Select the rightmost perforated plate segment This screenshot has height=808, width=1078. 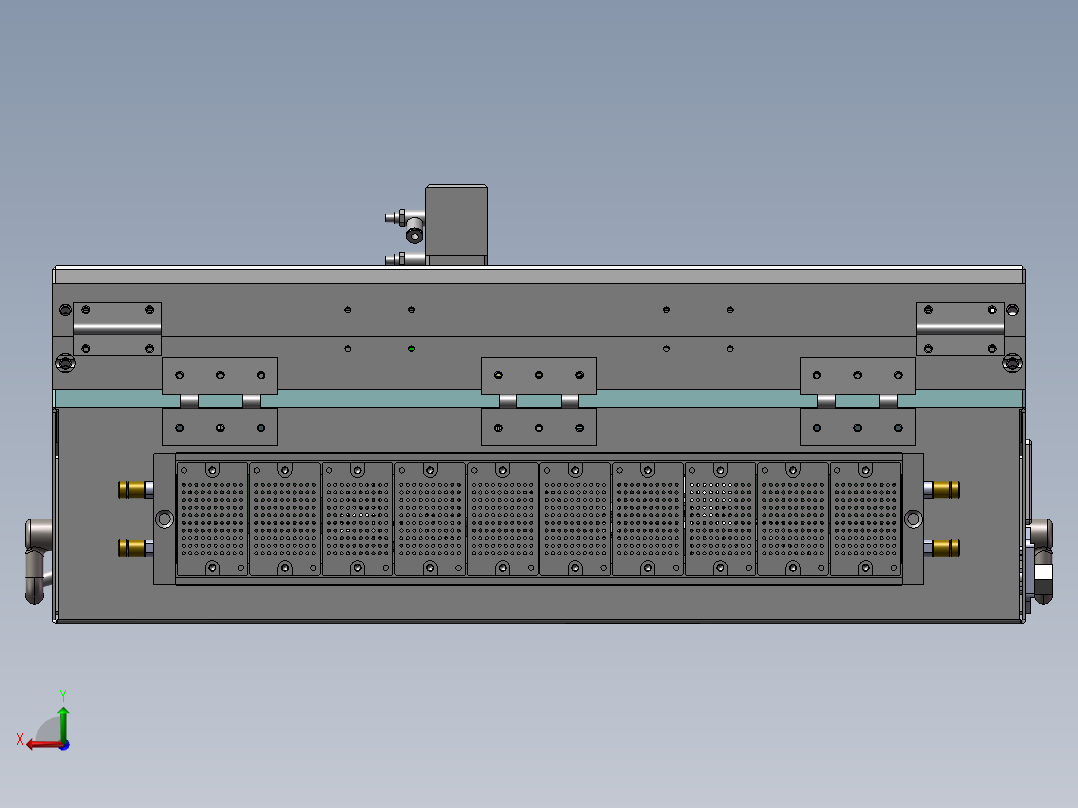[865, 515]
